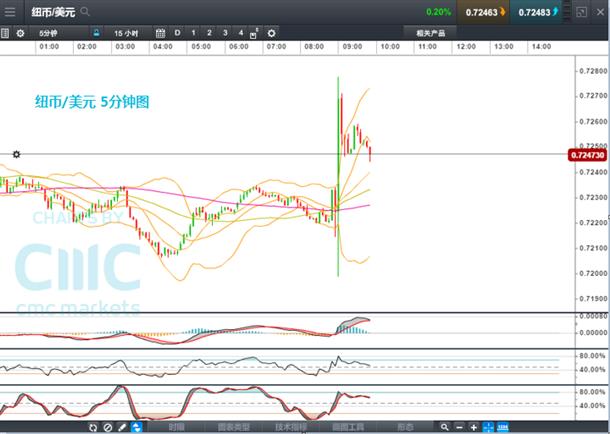Toggle the blue crosshair icon
Screen dimensions: 610x434
click(x=488, y=427)
